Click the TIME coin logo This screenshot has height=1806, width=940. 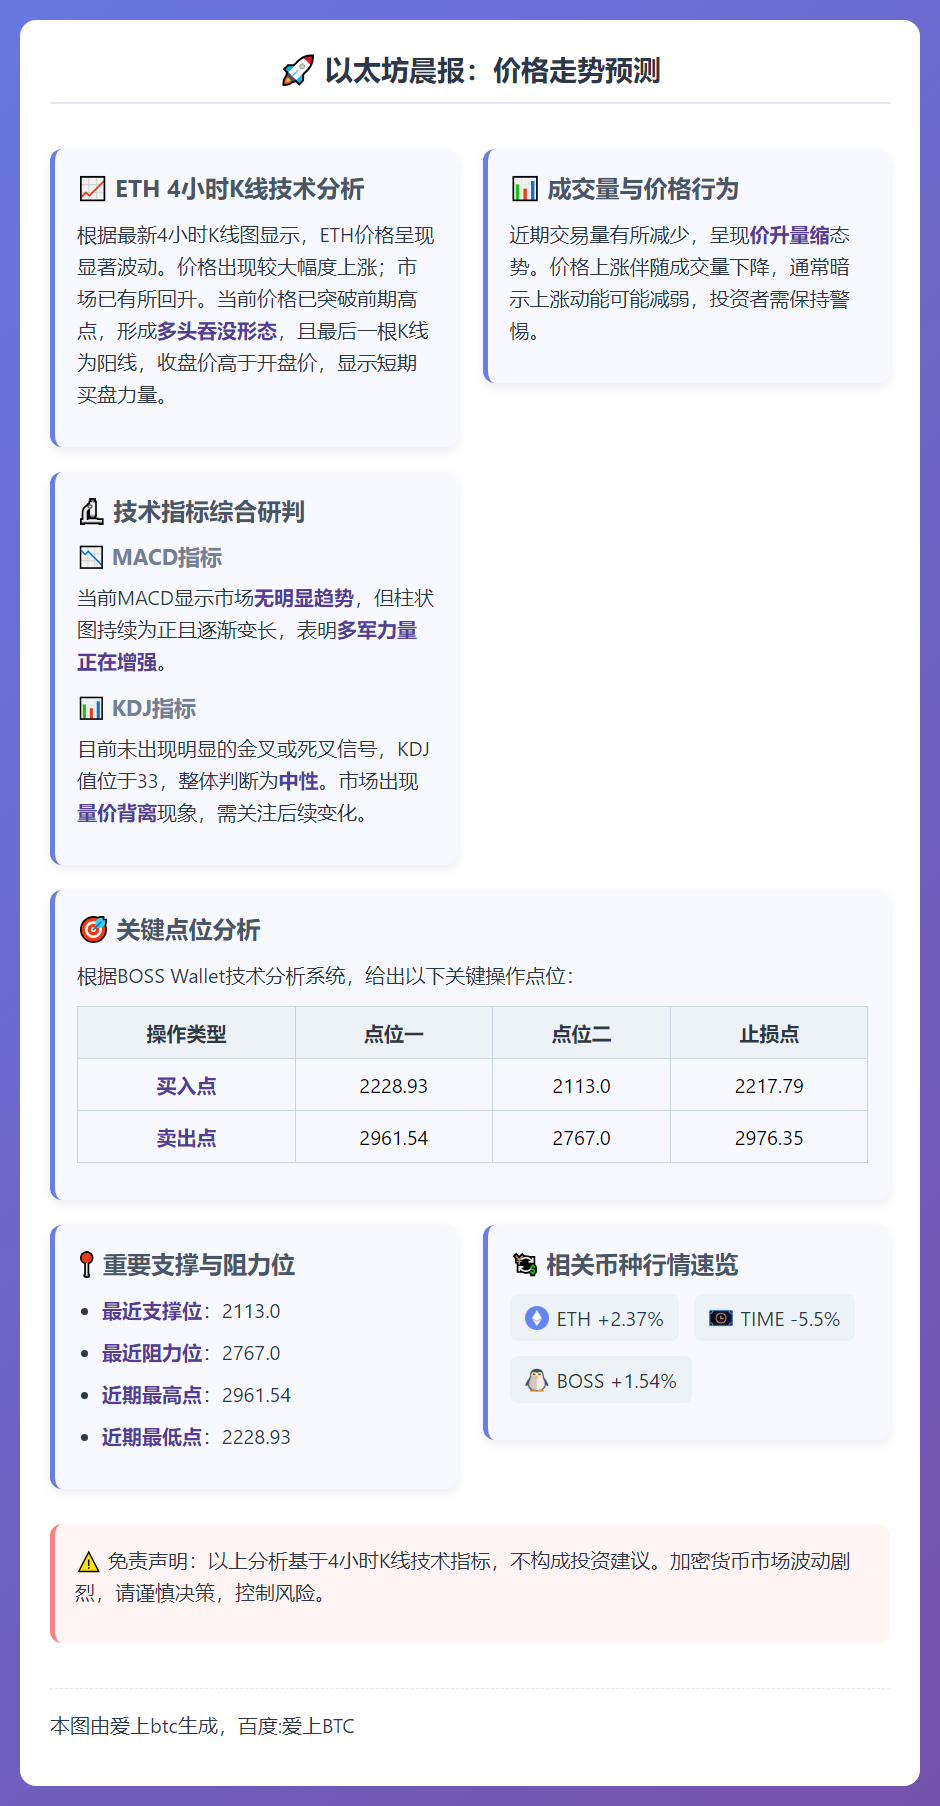coord(721,1319)
